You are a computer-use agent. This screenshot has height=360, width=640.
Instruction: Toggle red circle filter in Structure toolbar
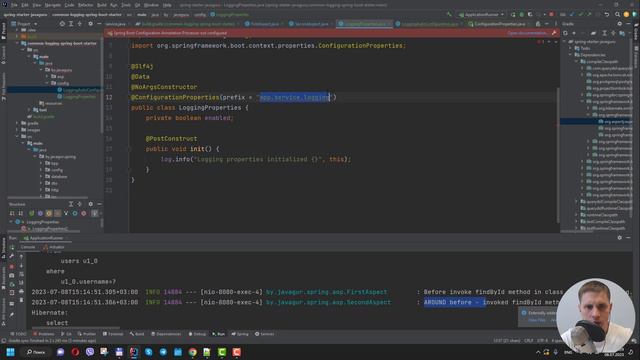click(84, 213)
